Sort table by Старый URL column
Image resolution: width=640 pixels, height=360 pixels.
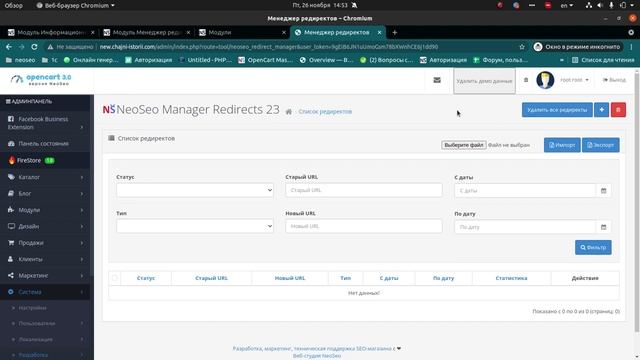tap(211, 278)
